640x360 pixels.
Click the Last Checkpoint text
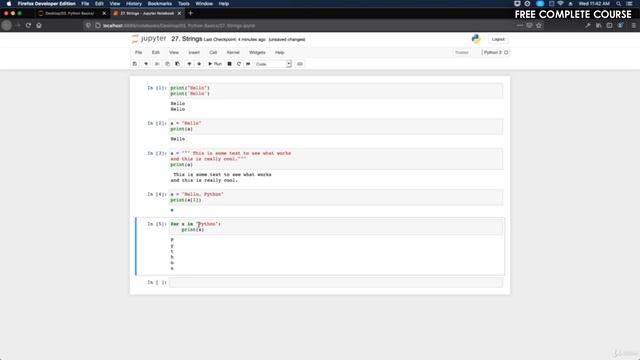click(235, 40)
